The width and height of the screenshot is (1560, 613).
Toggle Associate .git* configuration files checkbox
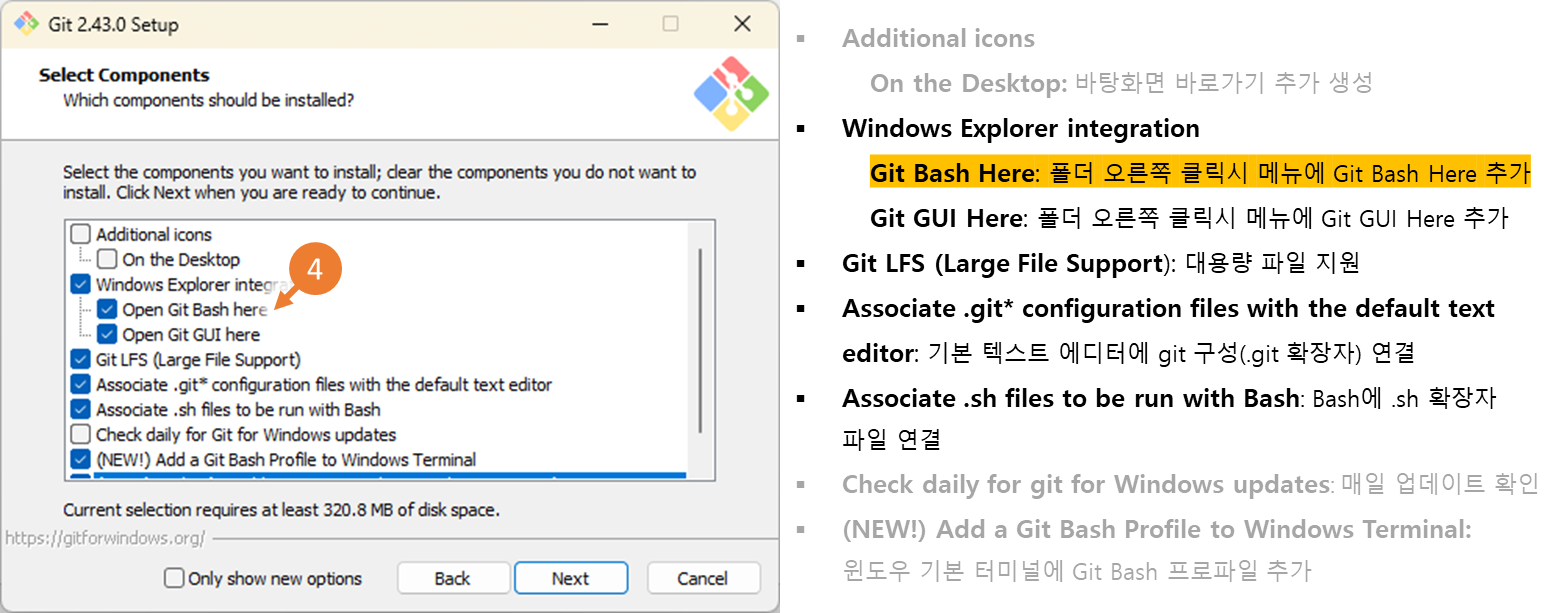coord(81,385)
